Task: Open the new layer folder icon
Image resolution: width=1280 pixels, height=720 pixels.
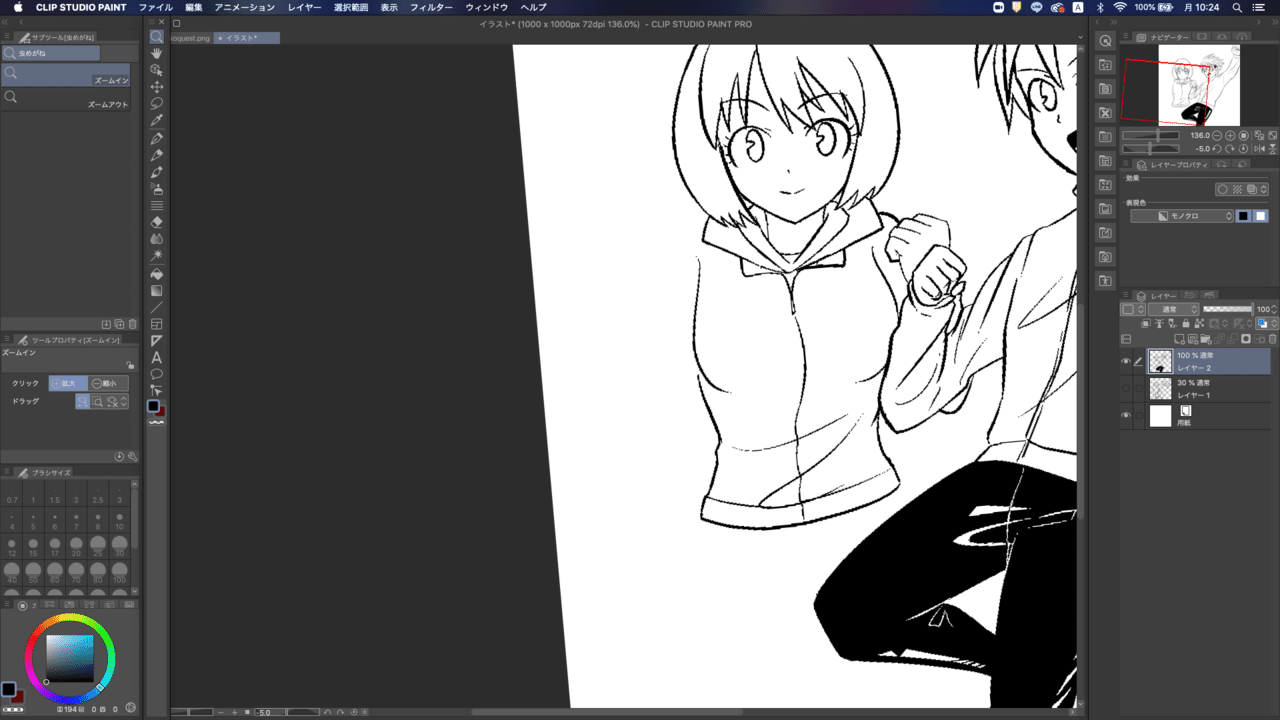Action: point(1205,339)
